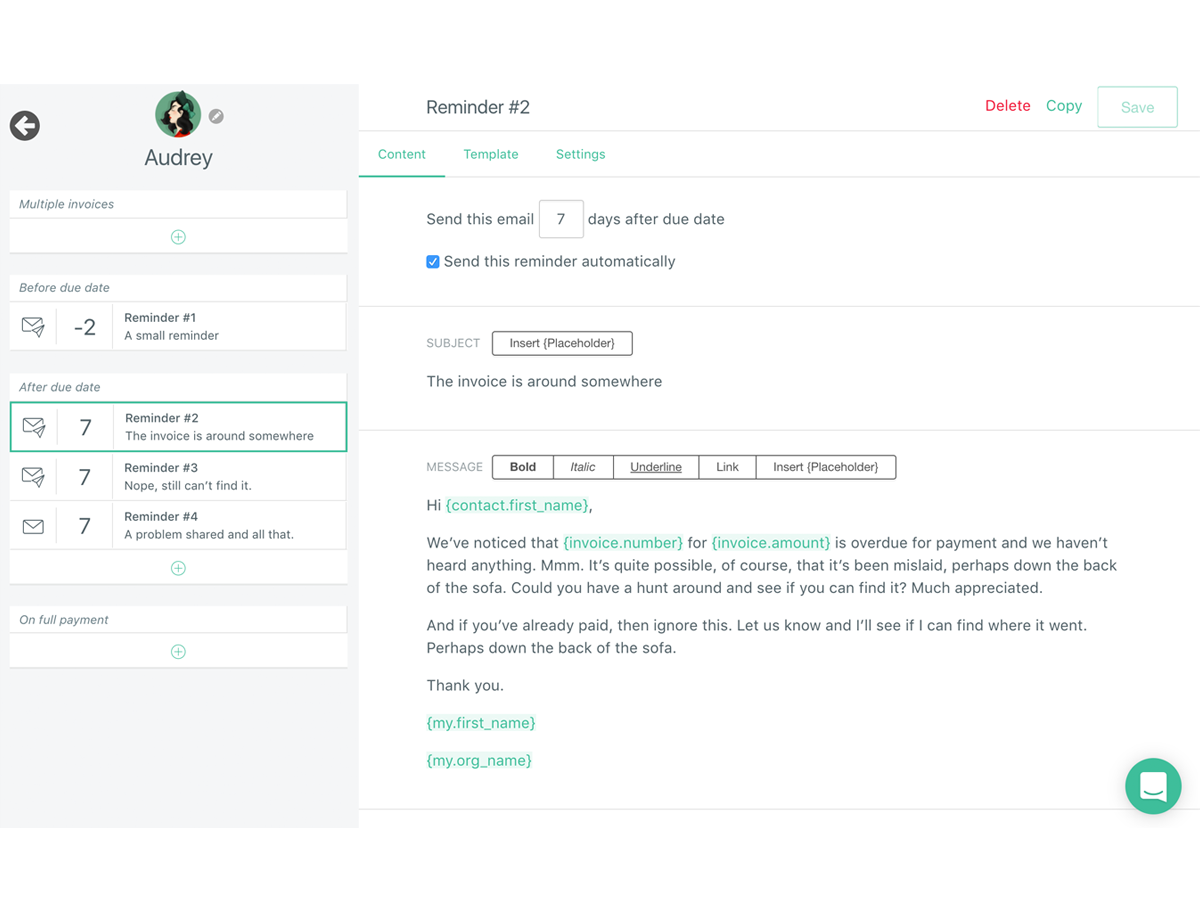Add a reminder under On full payment
The image size is (1200, 900).
178,651
